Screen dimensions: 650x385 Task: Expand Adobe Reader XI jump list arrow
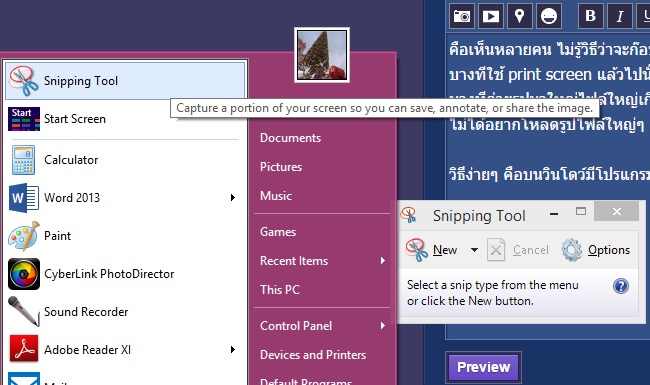pos(233,350)
